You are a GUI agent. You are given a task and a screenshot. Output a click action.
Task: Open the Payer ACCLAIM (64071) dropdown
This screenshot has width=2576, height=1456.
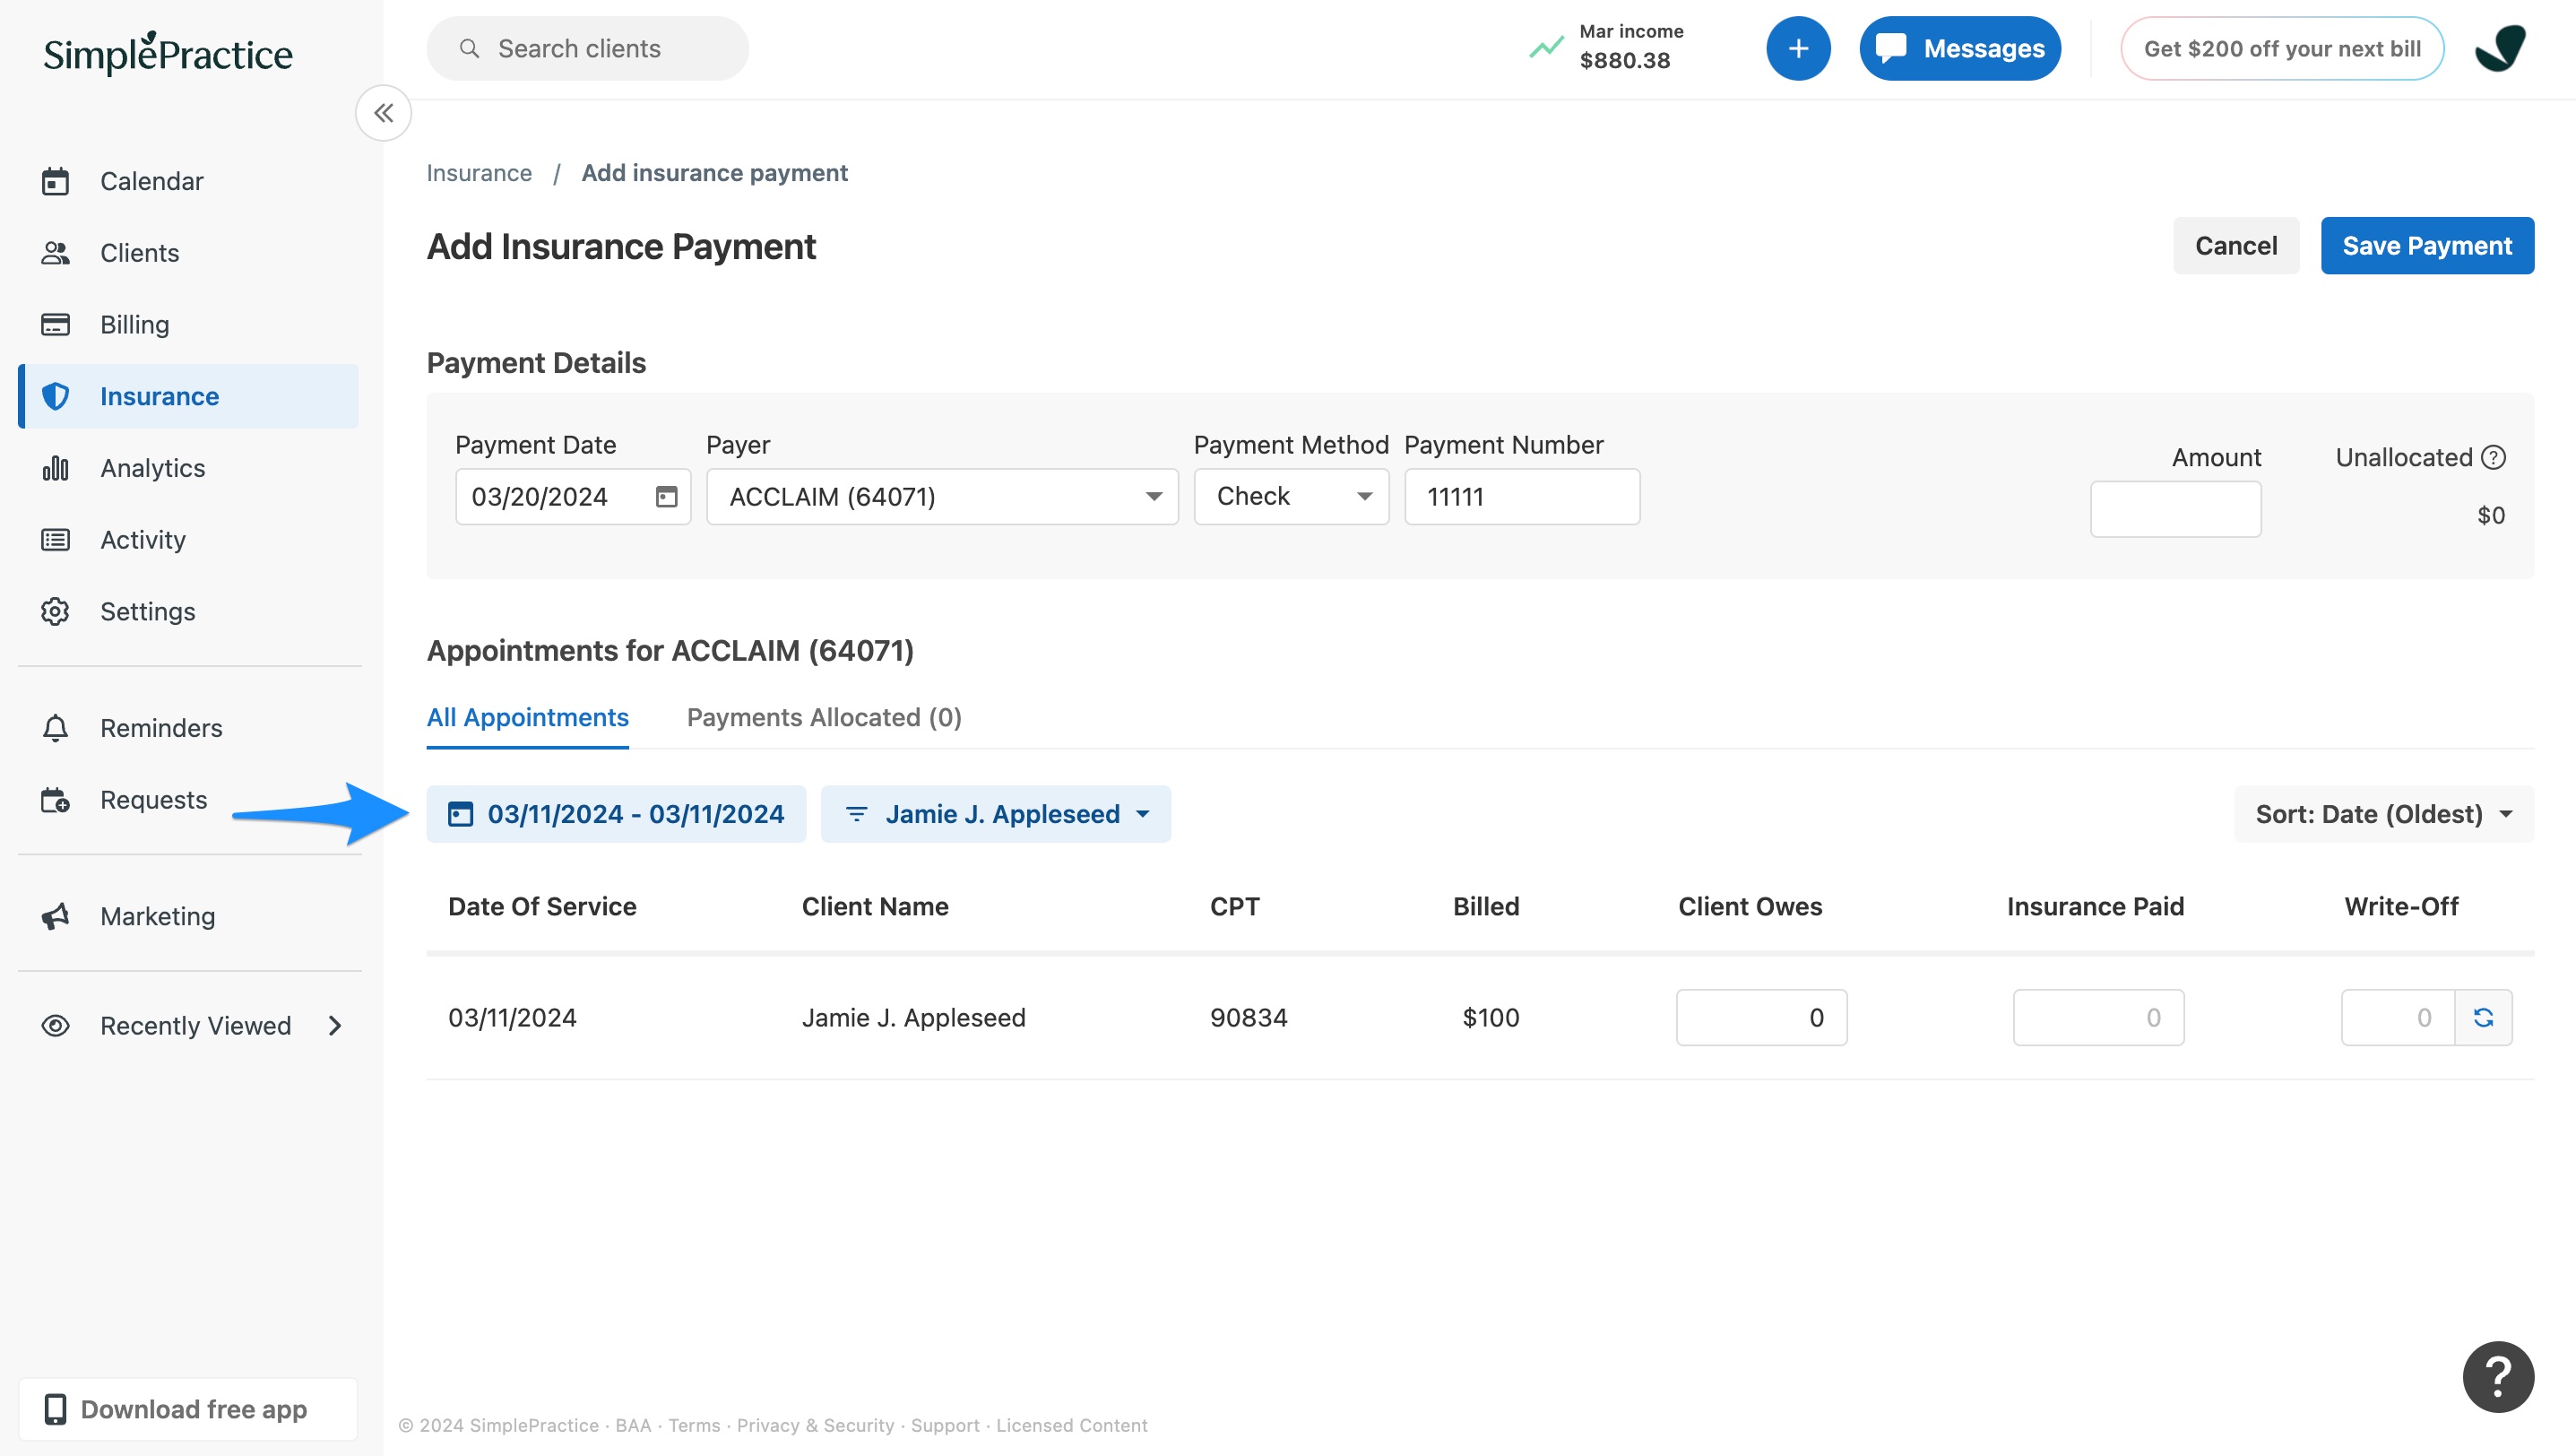click(942, 497)
